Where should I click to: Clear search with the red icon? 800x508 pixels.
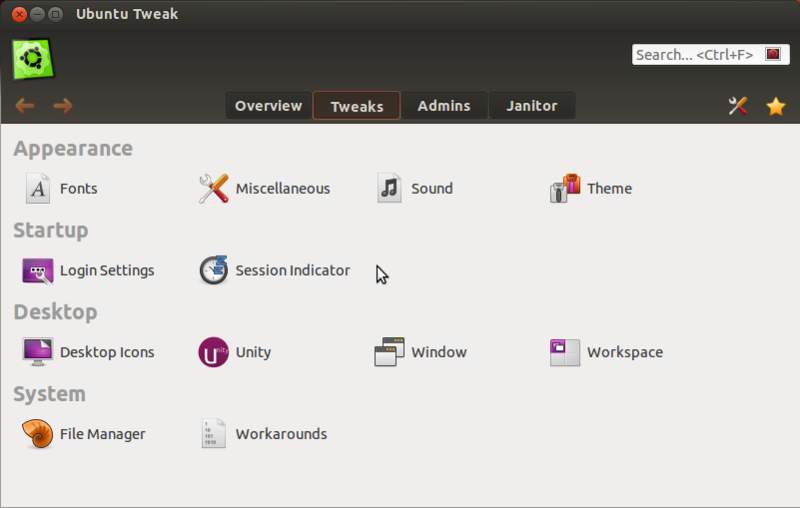[x=773, y=54]
